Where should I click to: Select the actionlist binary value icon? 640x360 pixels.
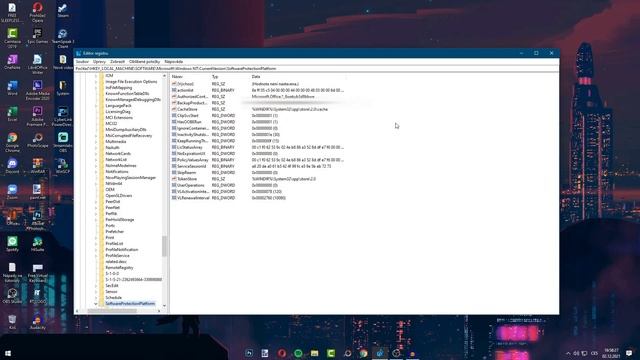point(174,90)
